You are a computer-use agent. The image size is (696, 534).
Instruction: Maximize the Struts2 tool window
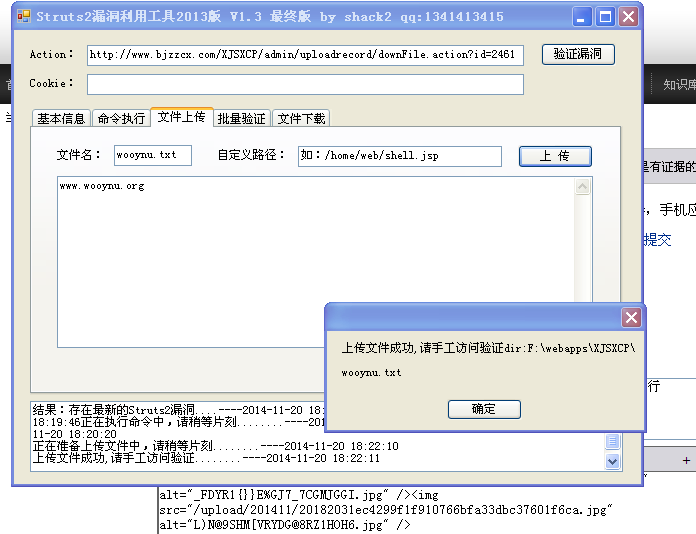pos(605,17)
